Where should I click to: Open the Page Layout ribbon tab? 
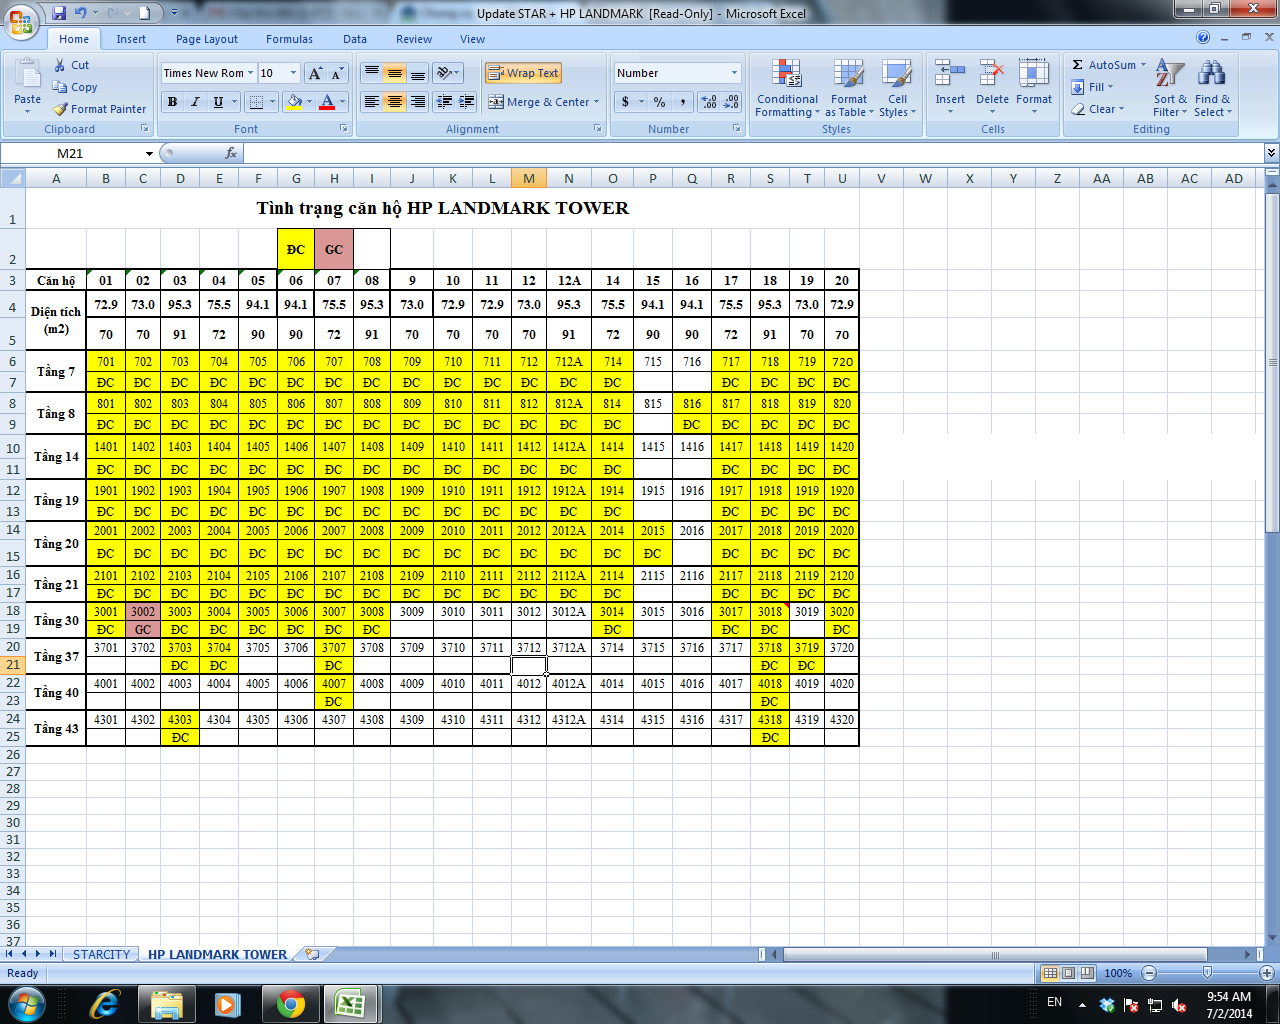click(x=207, y=39)
